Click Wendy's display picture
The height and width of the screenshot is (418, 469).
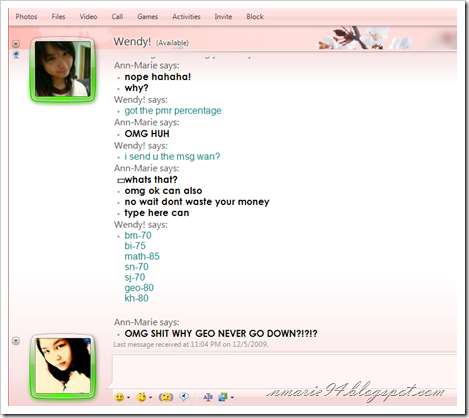(63, 69)
